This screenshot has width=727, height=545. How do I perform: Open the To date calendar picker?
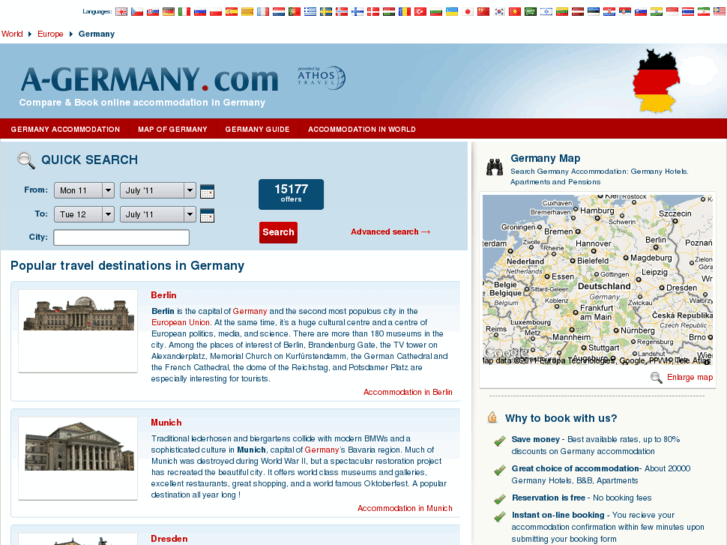(207, 215)
